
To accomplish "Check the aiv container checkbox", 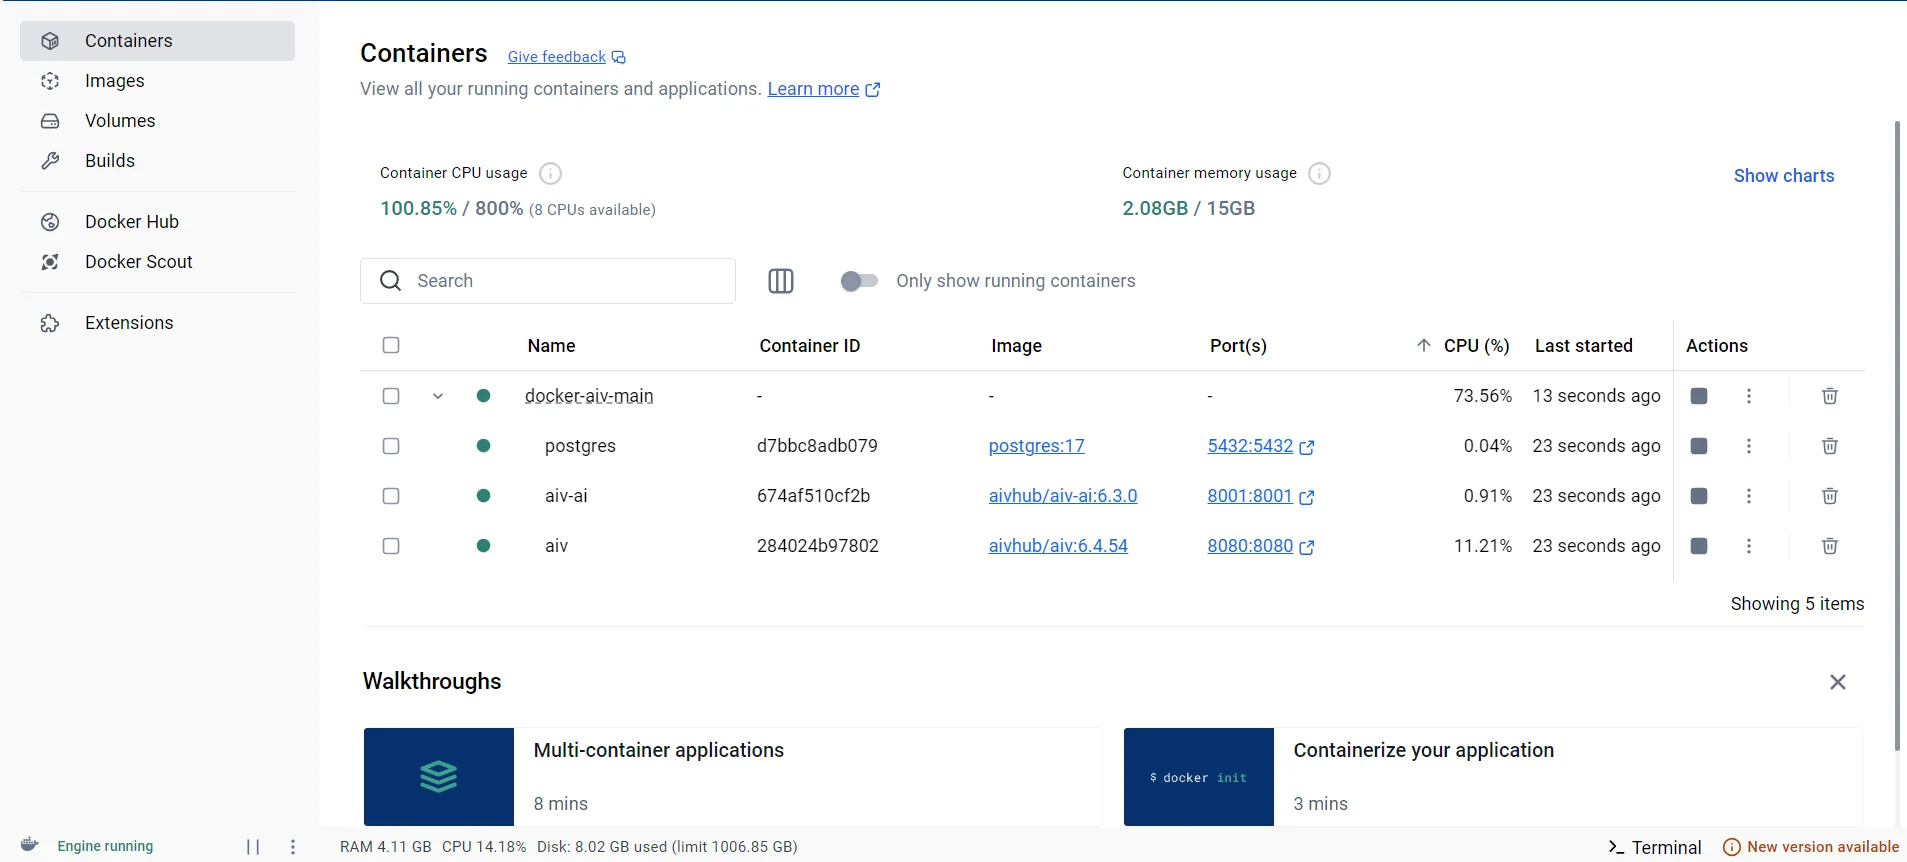I will tap(391, 546).
